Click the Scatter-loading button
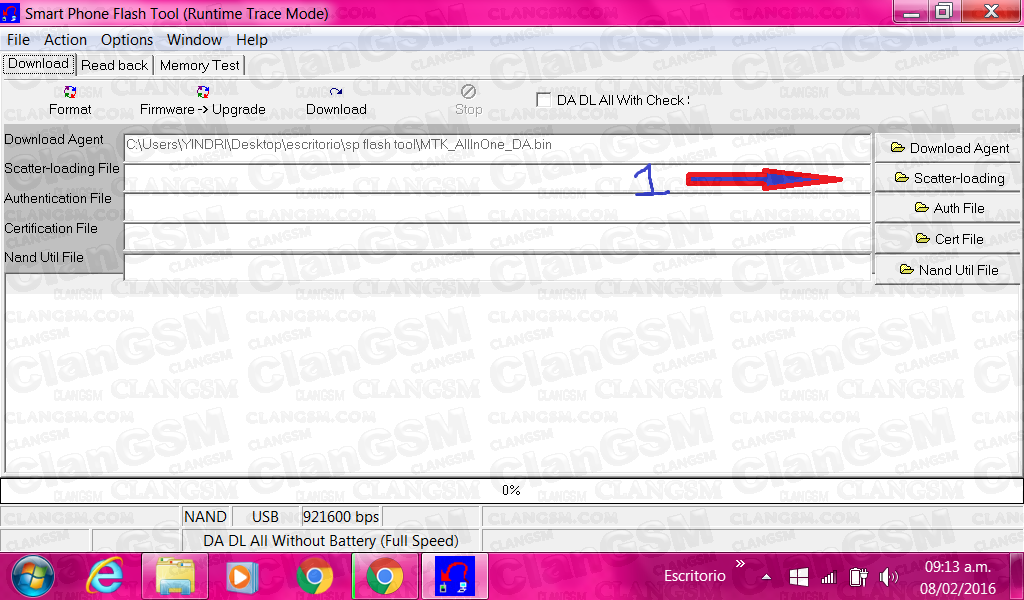Viewport: 1024px width, 600px height. coord(949,178)
